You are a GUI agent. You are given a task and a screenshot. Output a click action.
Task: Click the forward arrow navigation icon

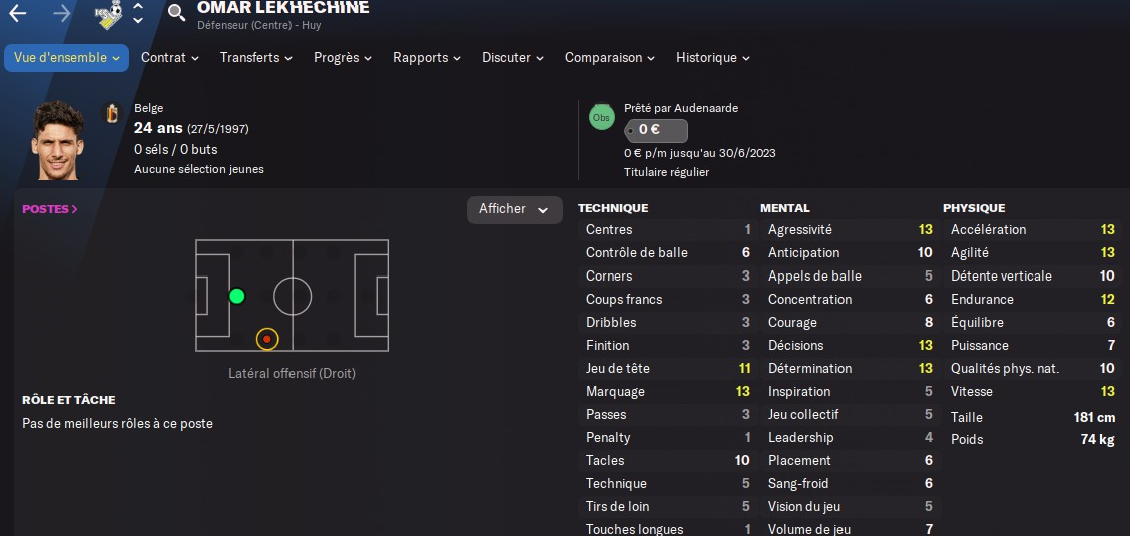pos(61,13)
